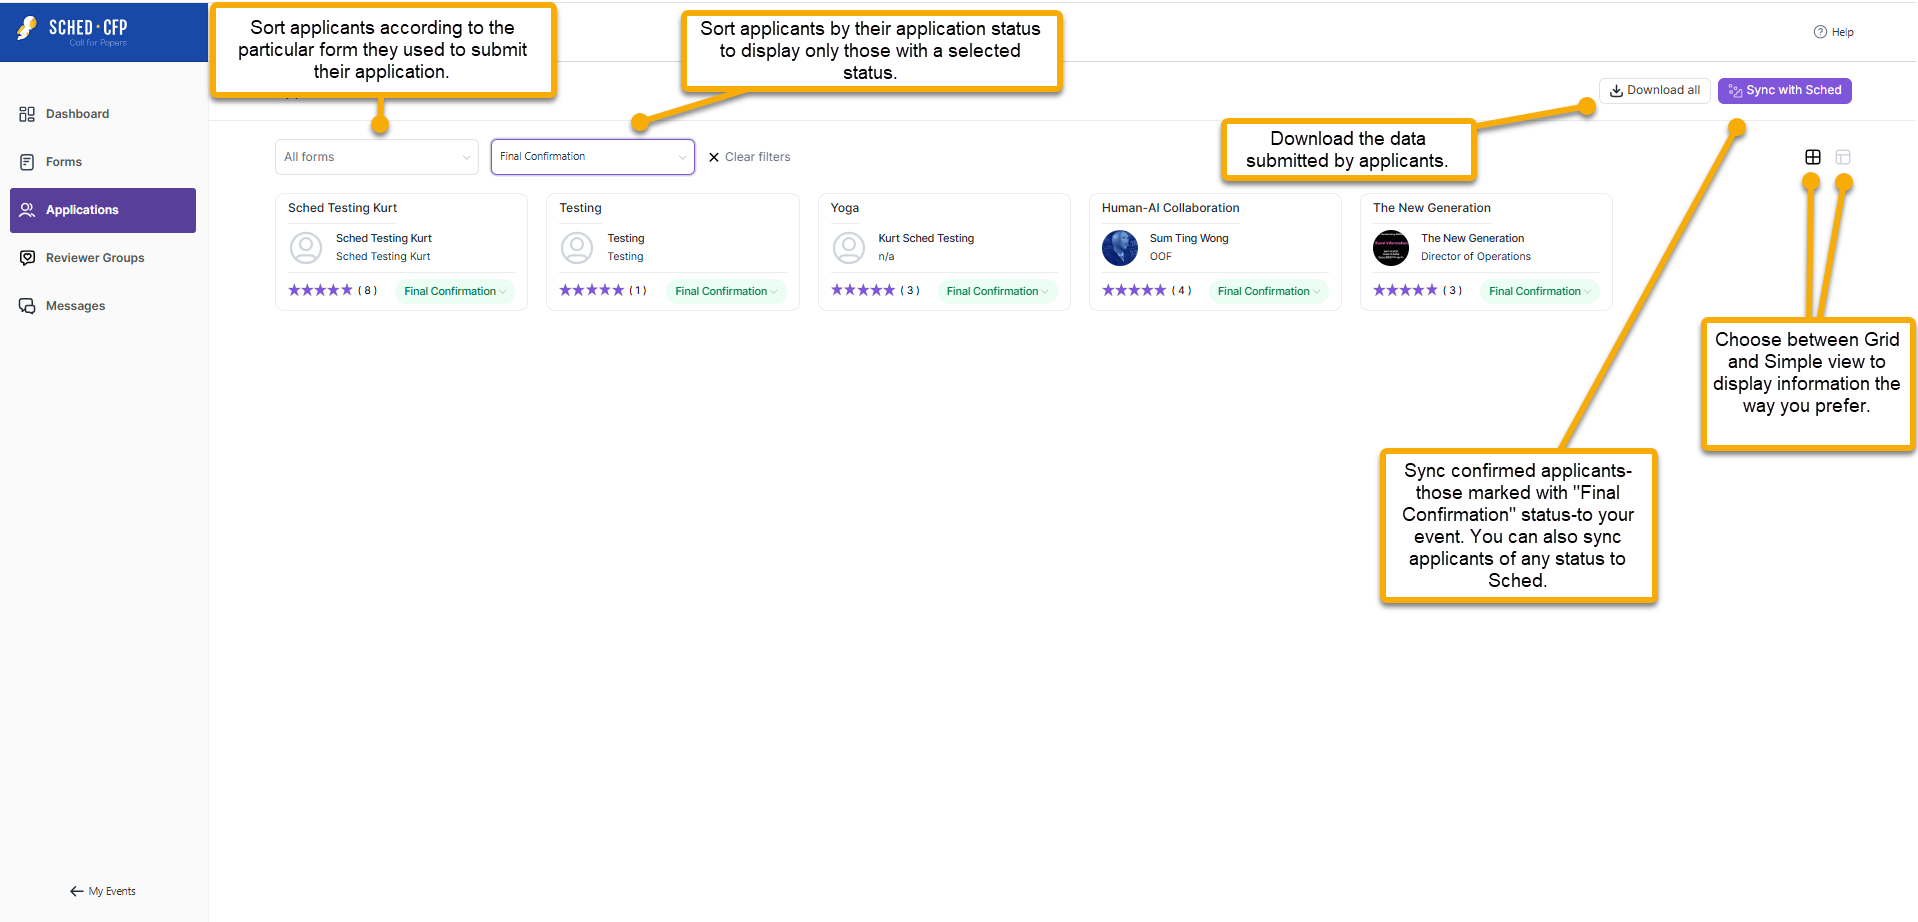Open Reviewer Groups
The width and height of the screenshot is (1918, 922).
click(x=103, y=258)
